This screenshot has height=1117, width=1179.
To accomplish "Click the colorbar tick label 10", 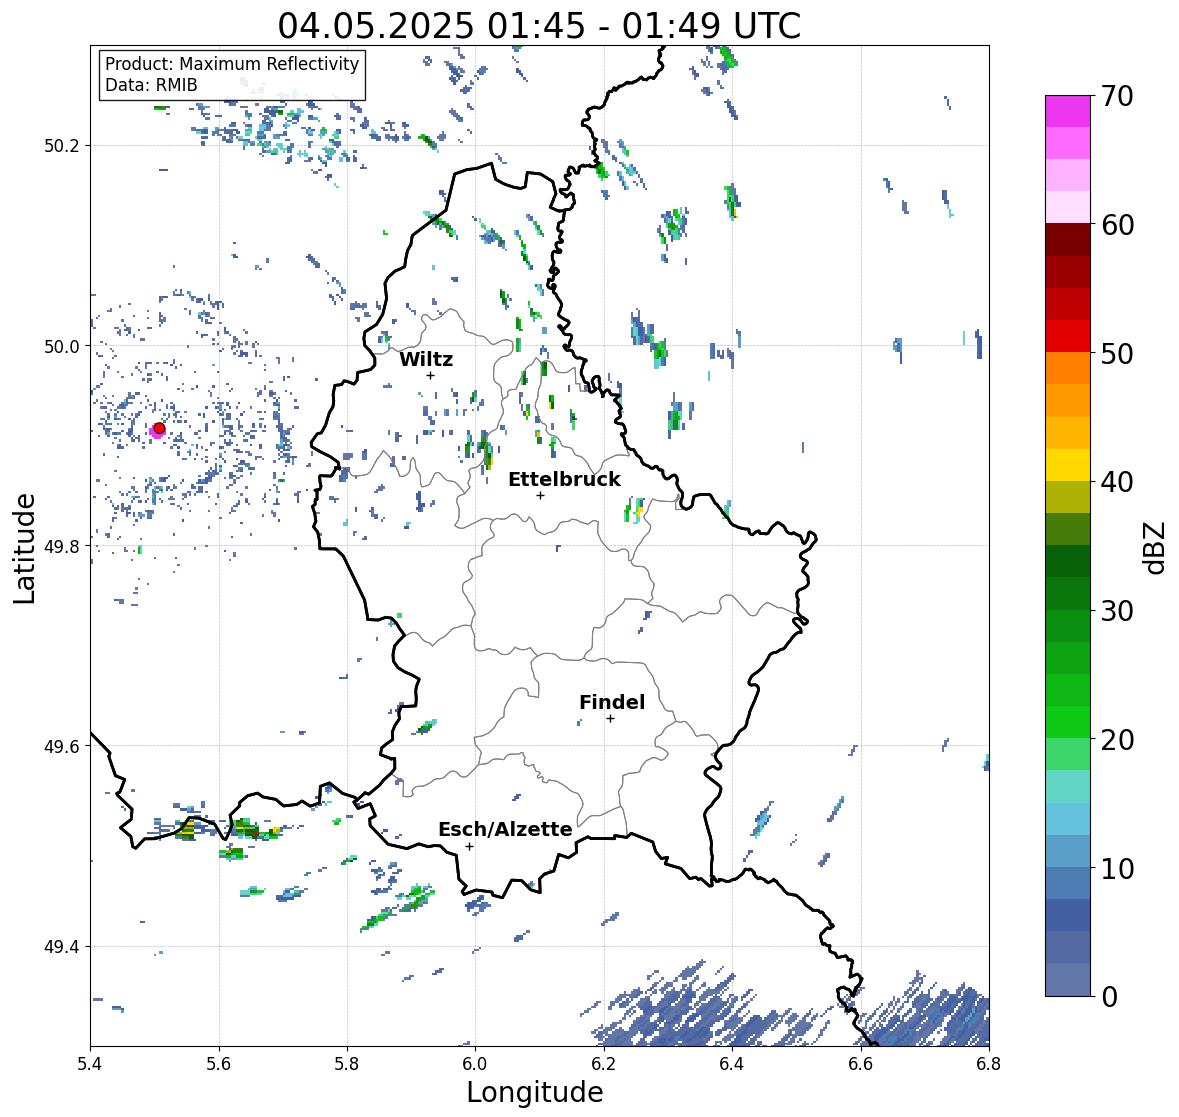I will pos(1117,868).
